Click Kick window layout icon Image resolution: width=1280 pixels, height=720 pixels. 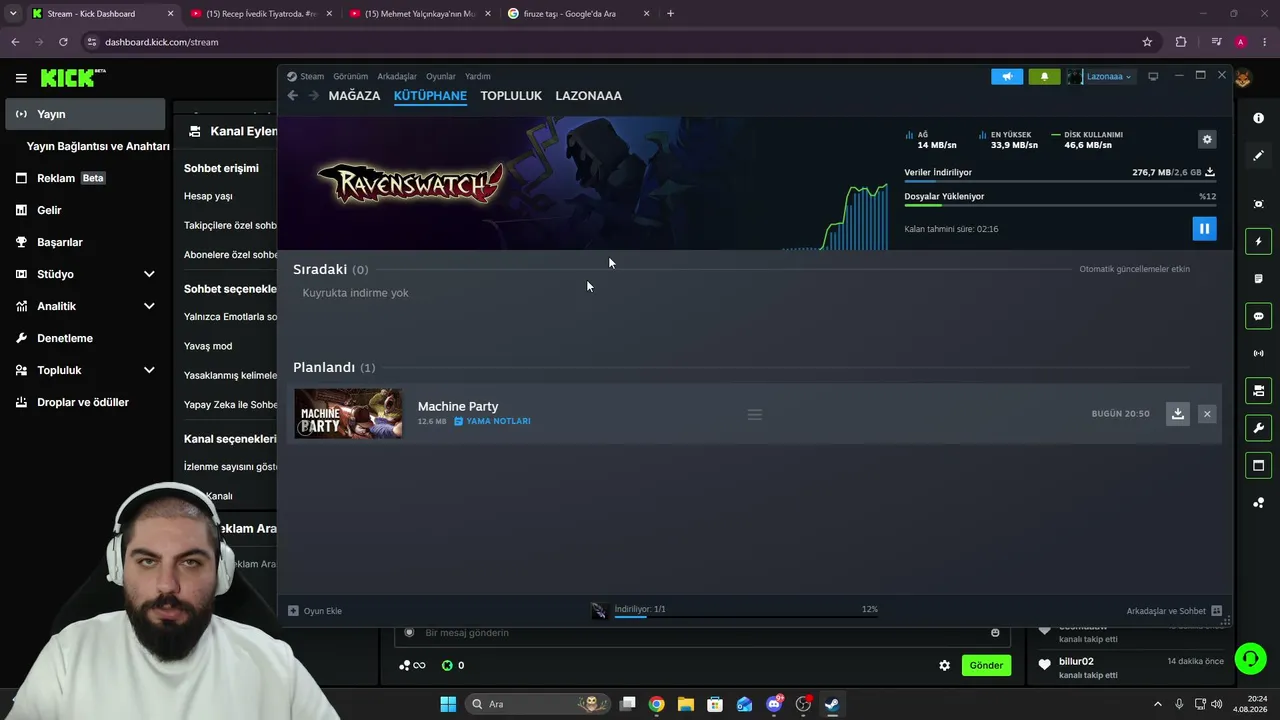[1258, 465]
